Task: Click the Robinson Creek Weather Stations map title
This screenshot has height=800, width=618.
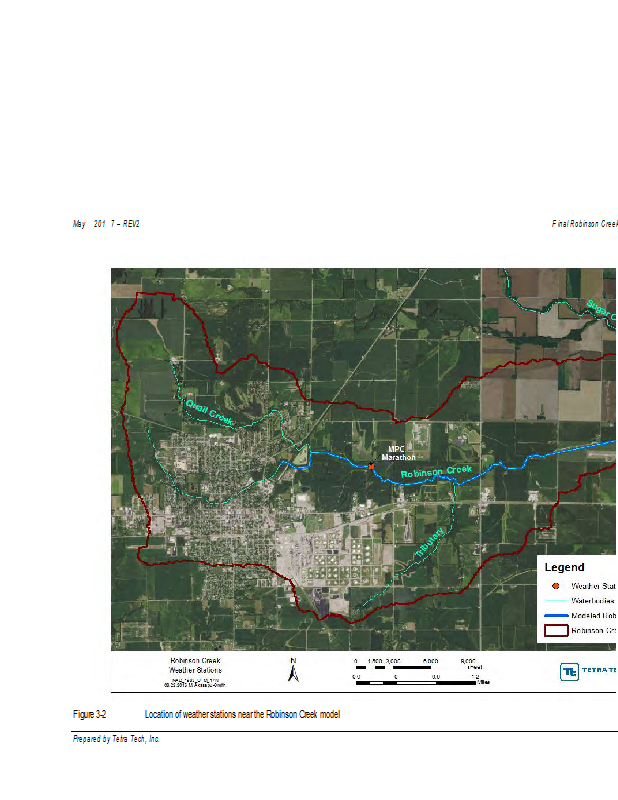Action: click(x=195, y=667)
